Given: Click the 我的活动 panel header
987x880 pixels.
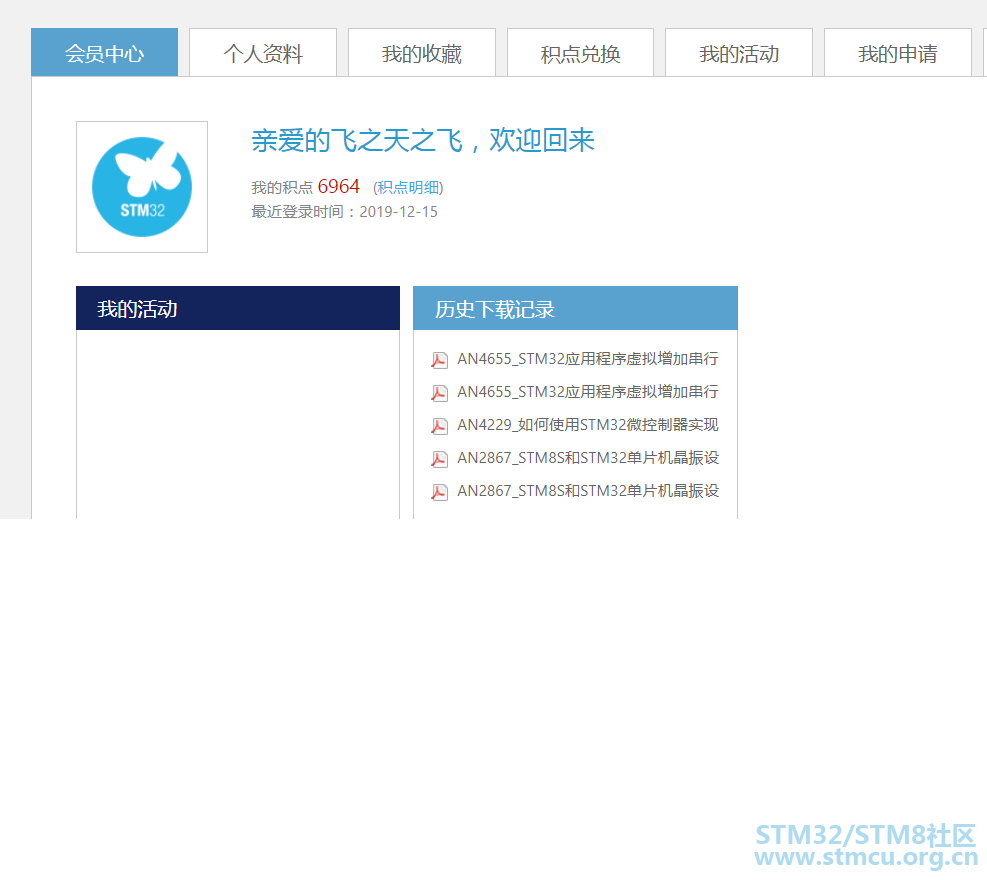Looking at the screenshot, I should 238,308.
